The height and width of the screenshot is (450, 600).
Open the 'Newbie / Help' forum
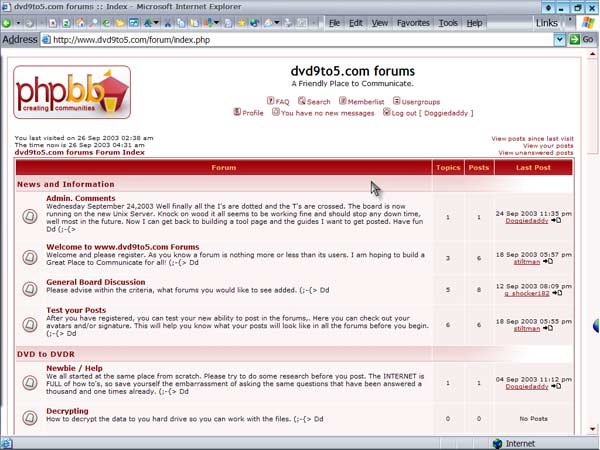(74, 368)
